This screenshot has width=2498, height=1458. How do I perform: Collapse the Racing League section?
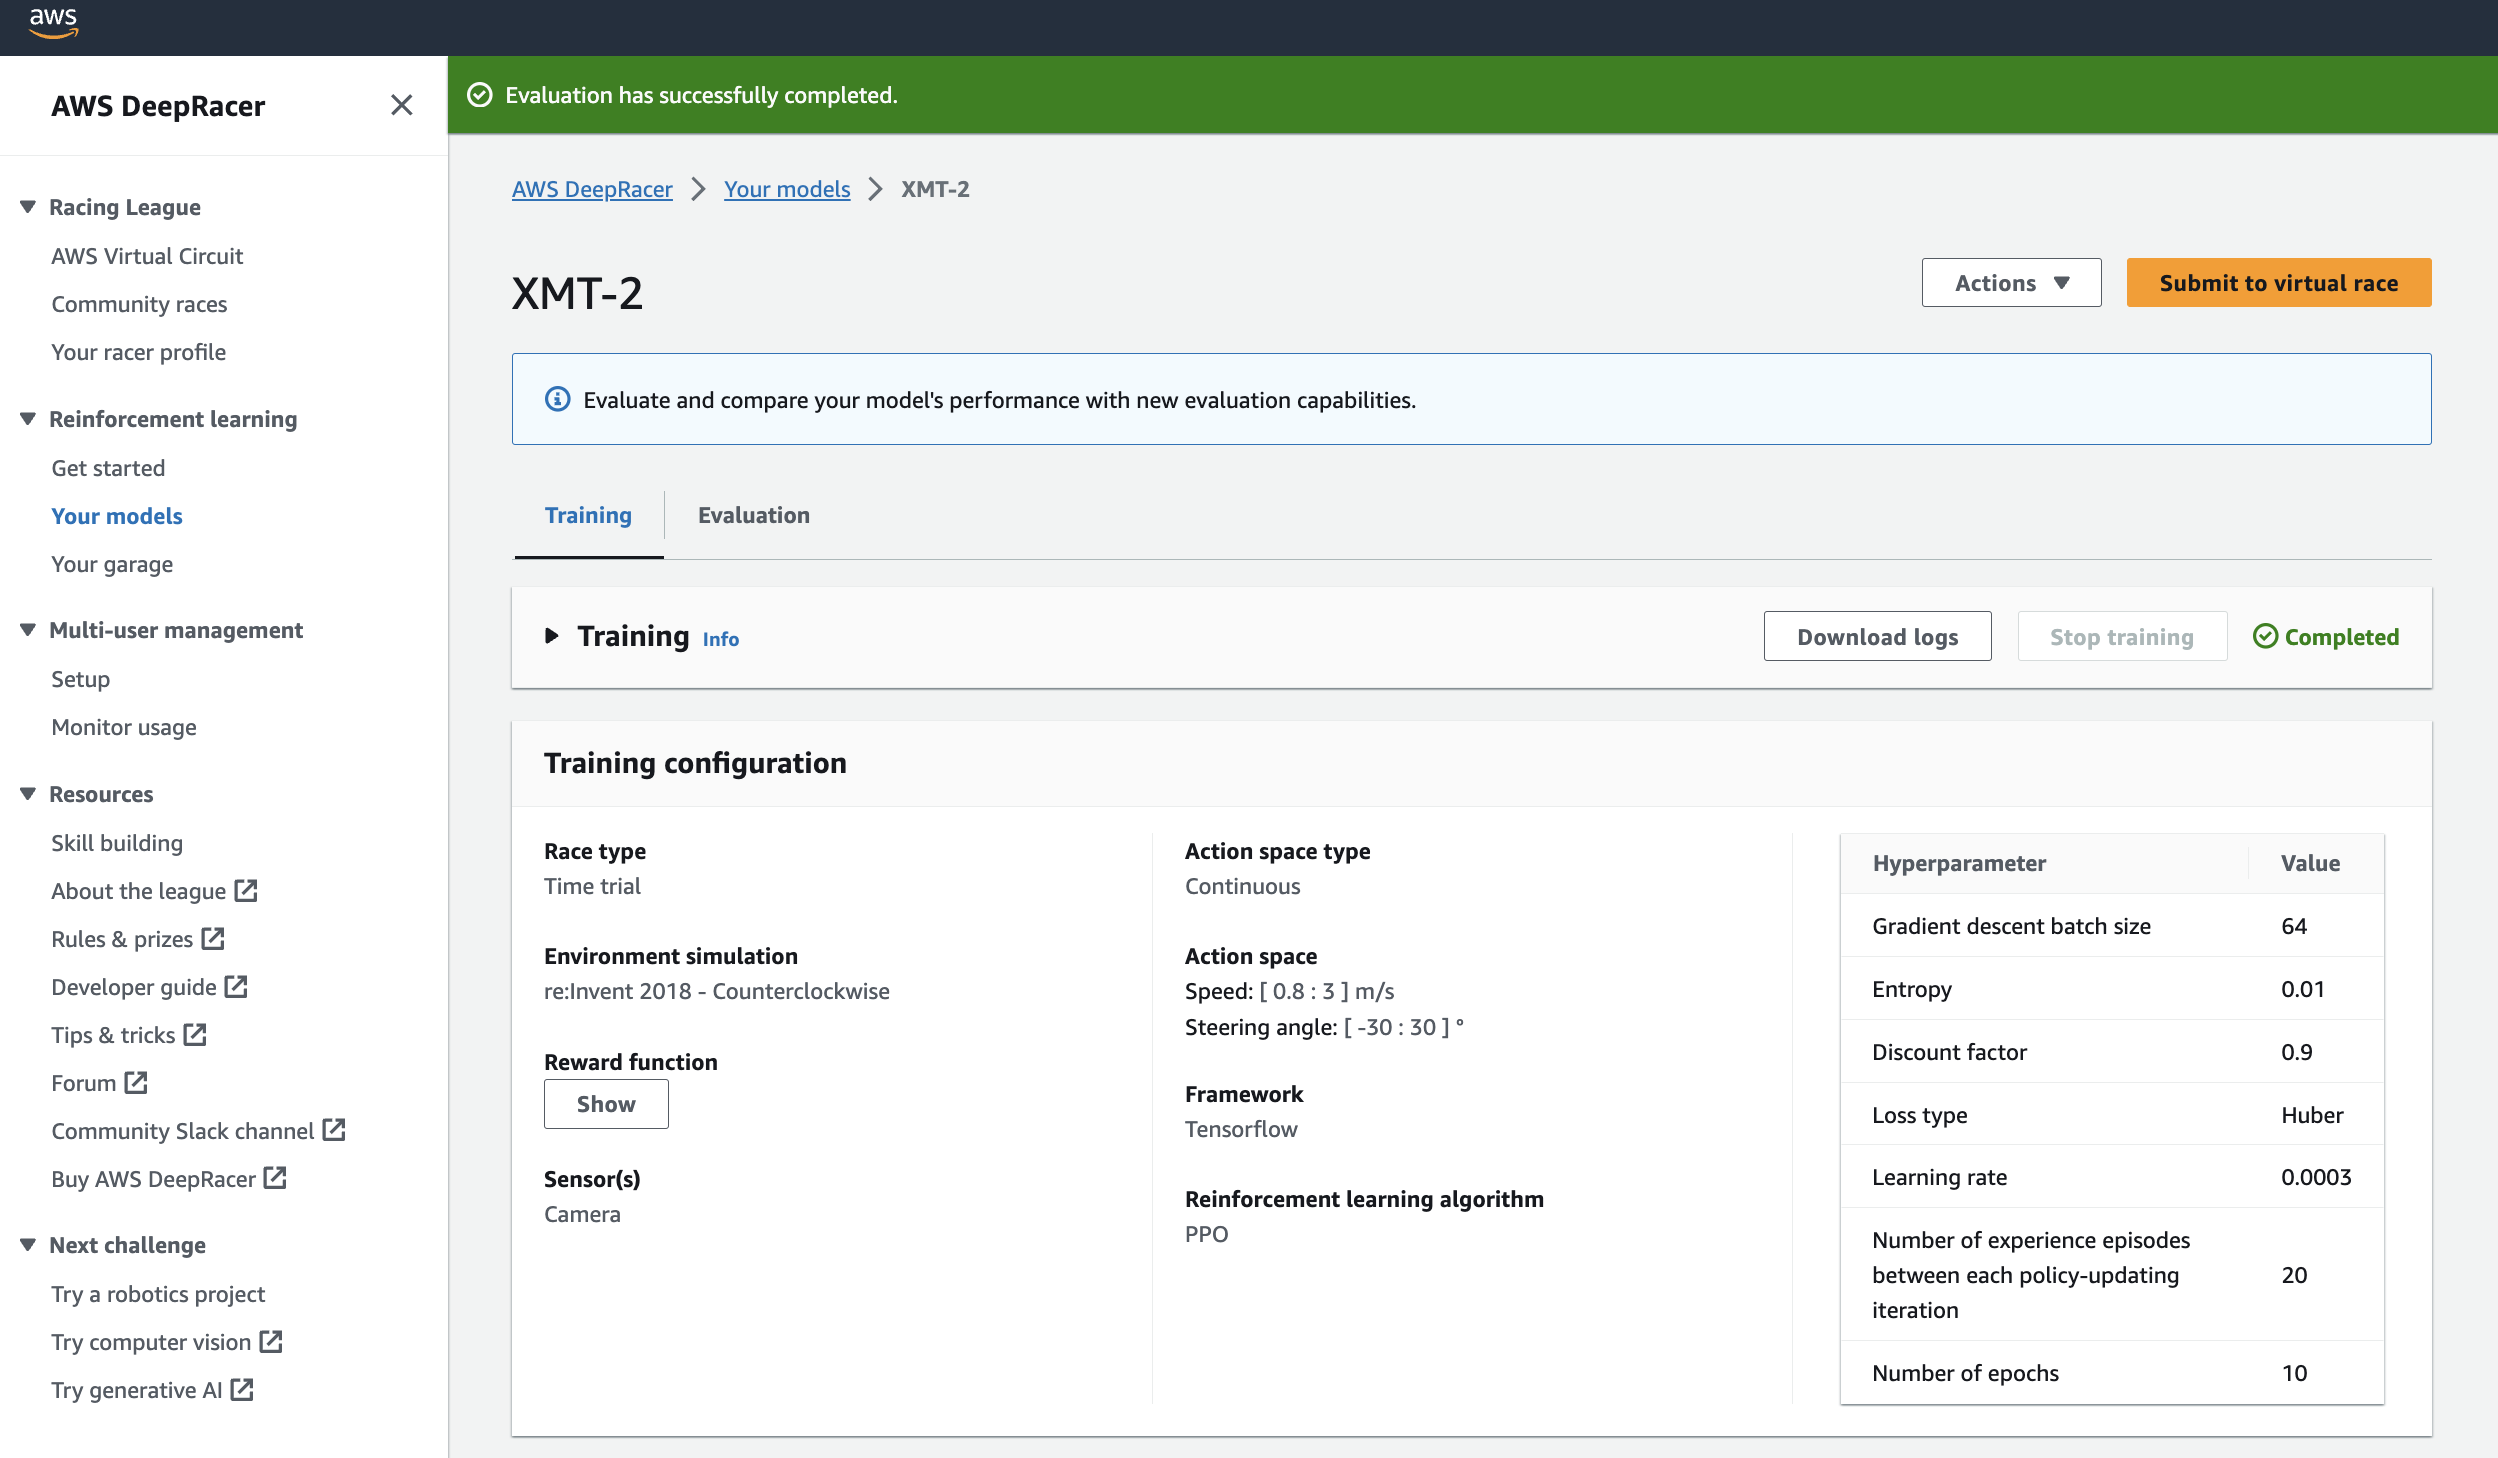coord(28,207)
